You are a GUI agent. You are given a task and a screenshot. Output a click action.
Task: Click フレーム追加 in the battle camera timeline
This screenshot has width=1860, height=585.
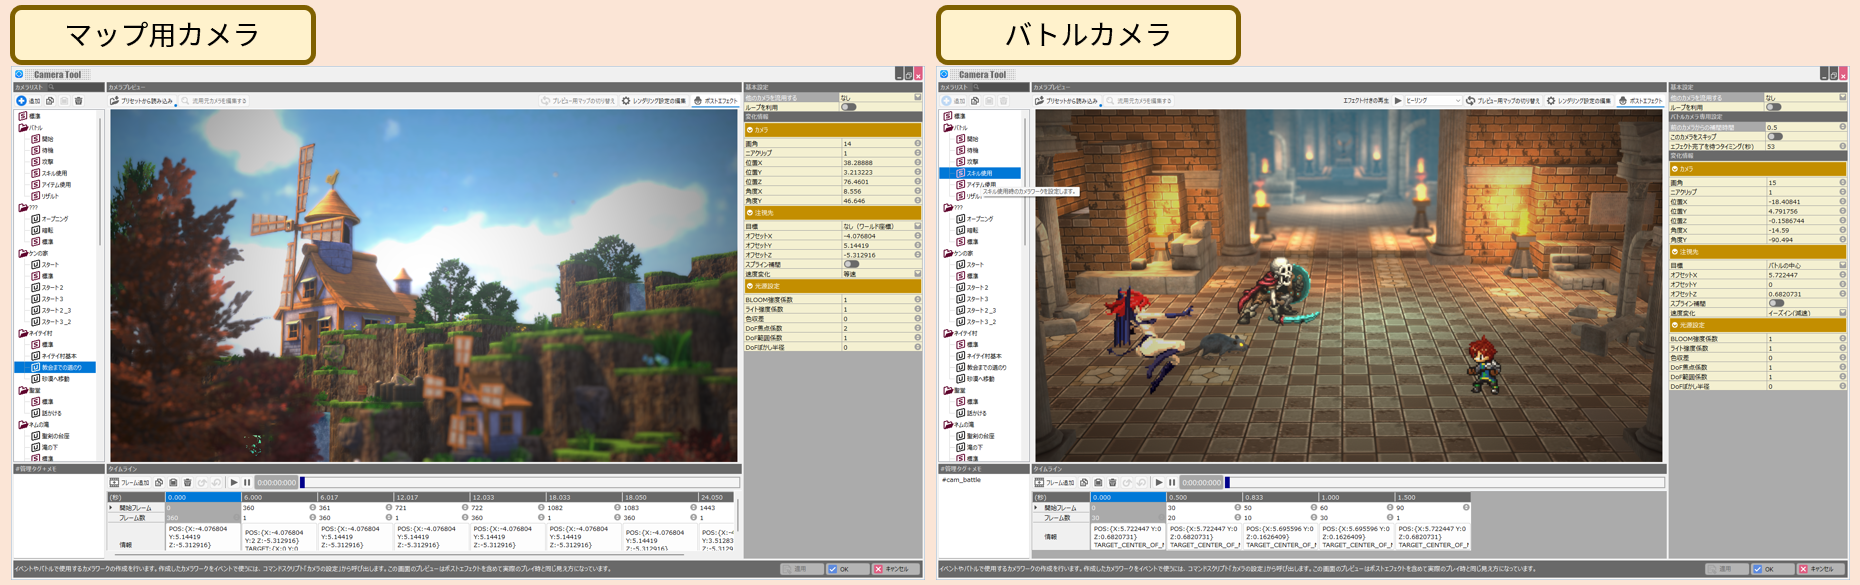[x=1060, y=483]
